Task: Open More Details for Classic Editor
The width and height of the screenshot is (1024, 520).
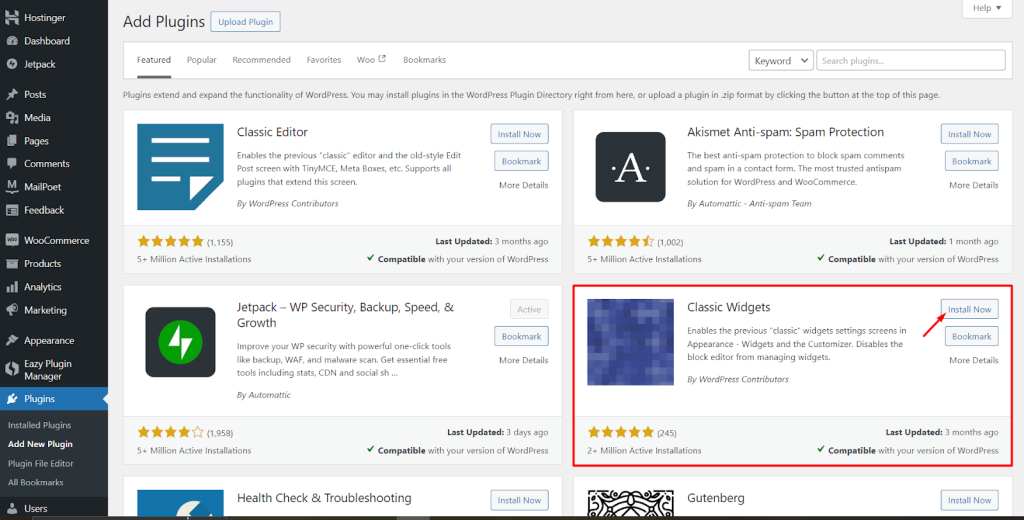Action: pos(524,185)
